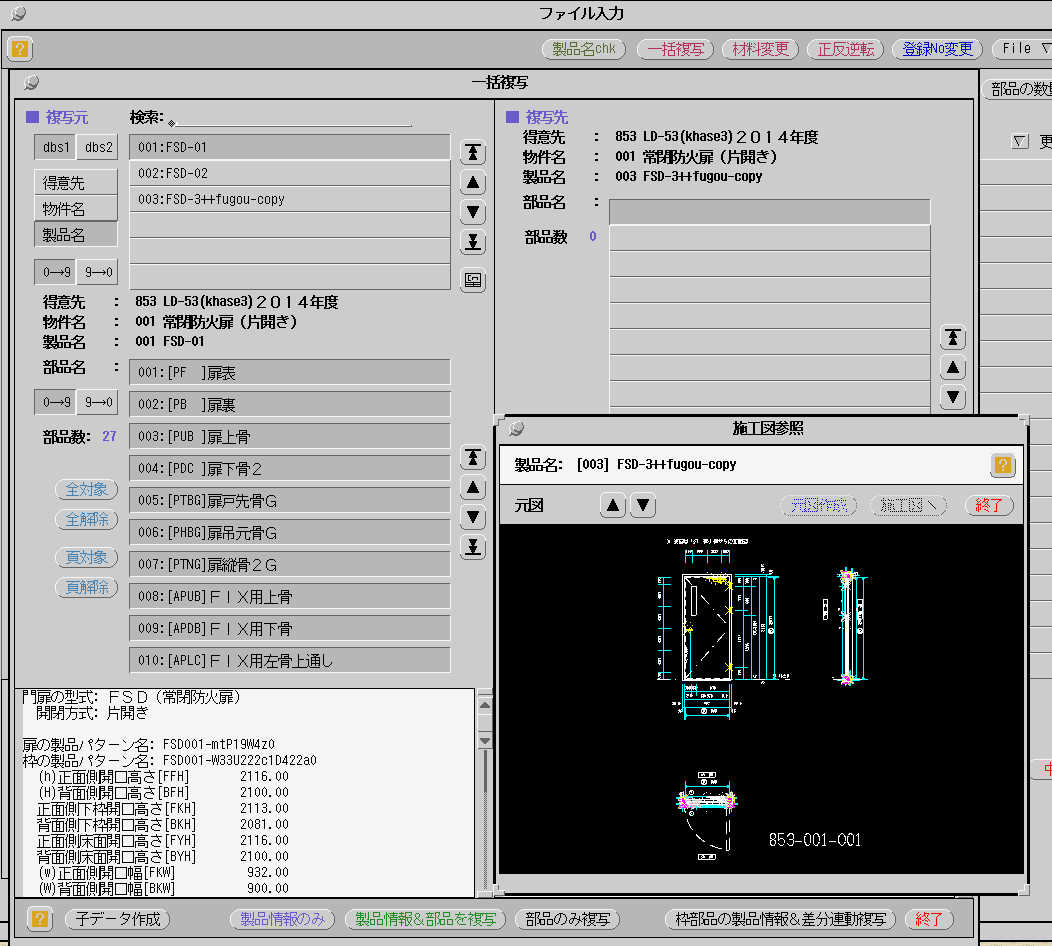Sort parts list 0→9 ascending

coord(56,403)
